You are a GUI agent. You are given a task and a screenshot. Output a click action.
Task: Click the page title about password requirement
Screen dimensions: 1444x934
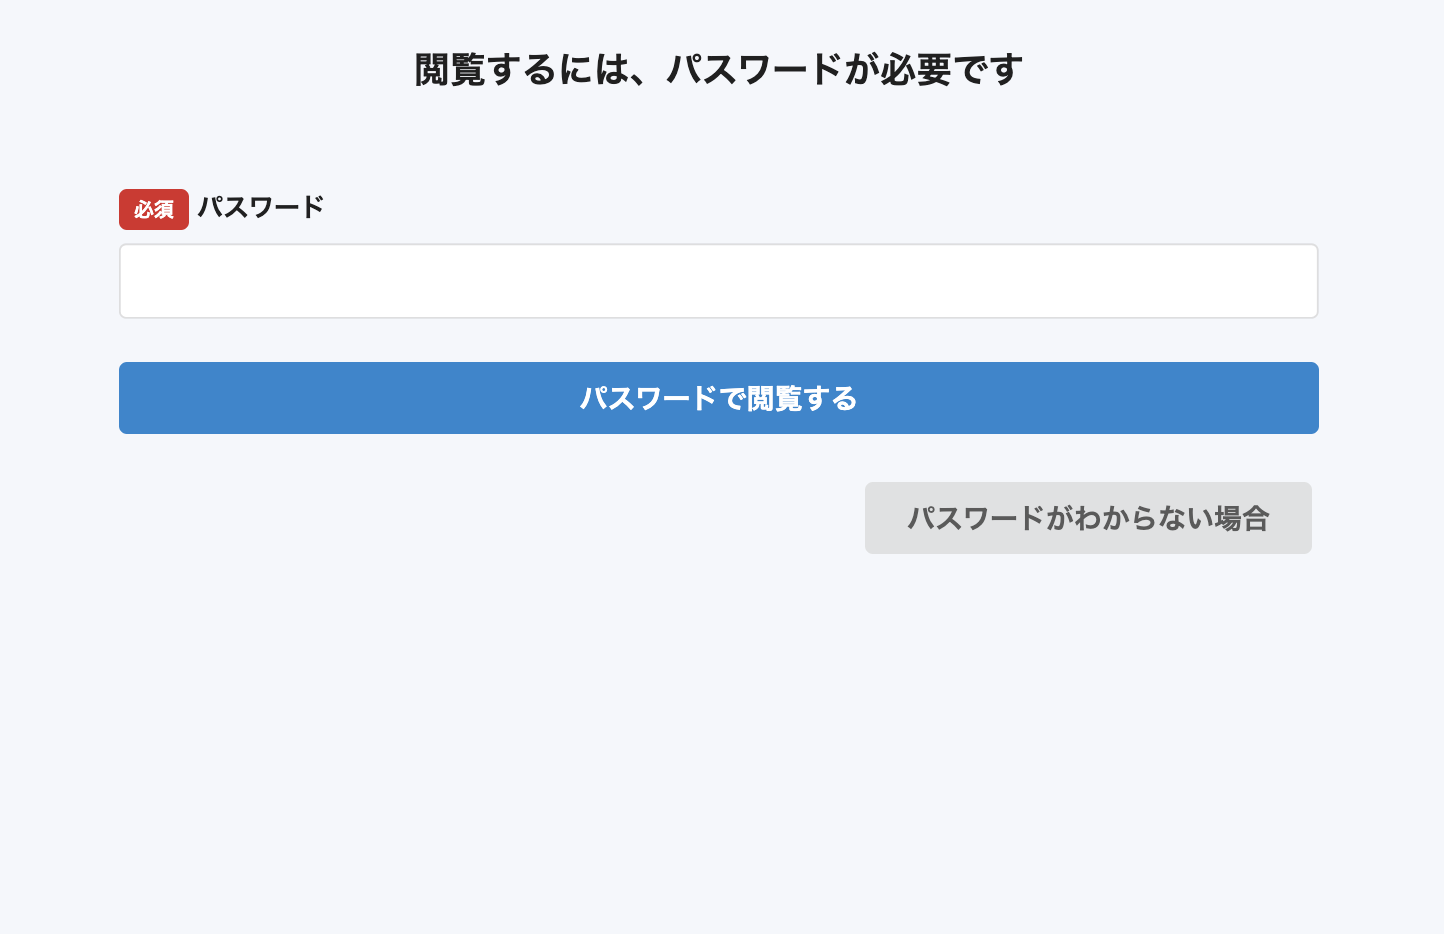pyautogui.click(x=719, y=70)
